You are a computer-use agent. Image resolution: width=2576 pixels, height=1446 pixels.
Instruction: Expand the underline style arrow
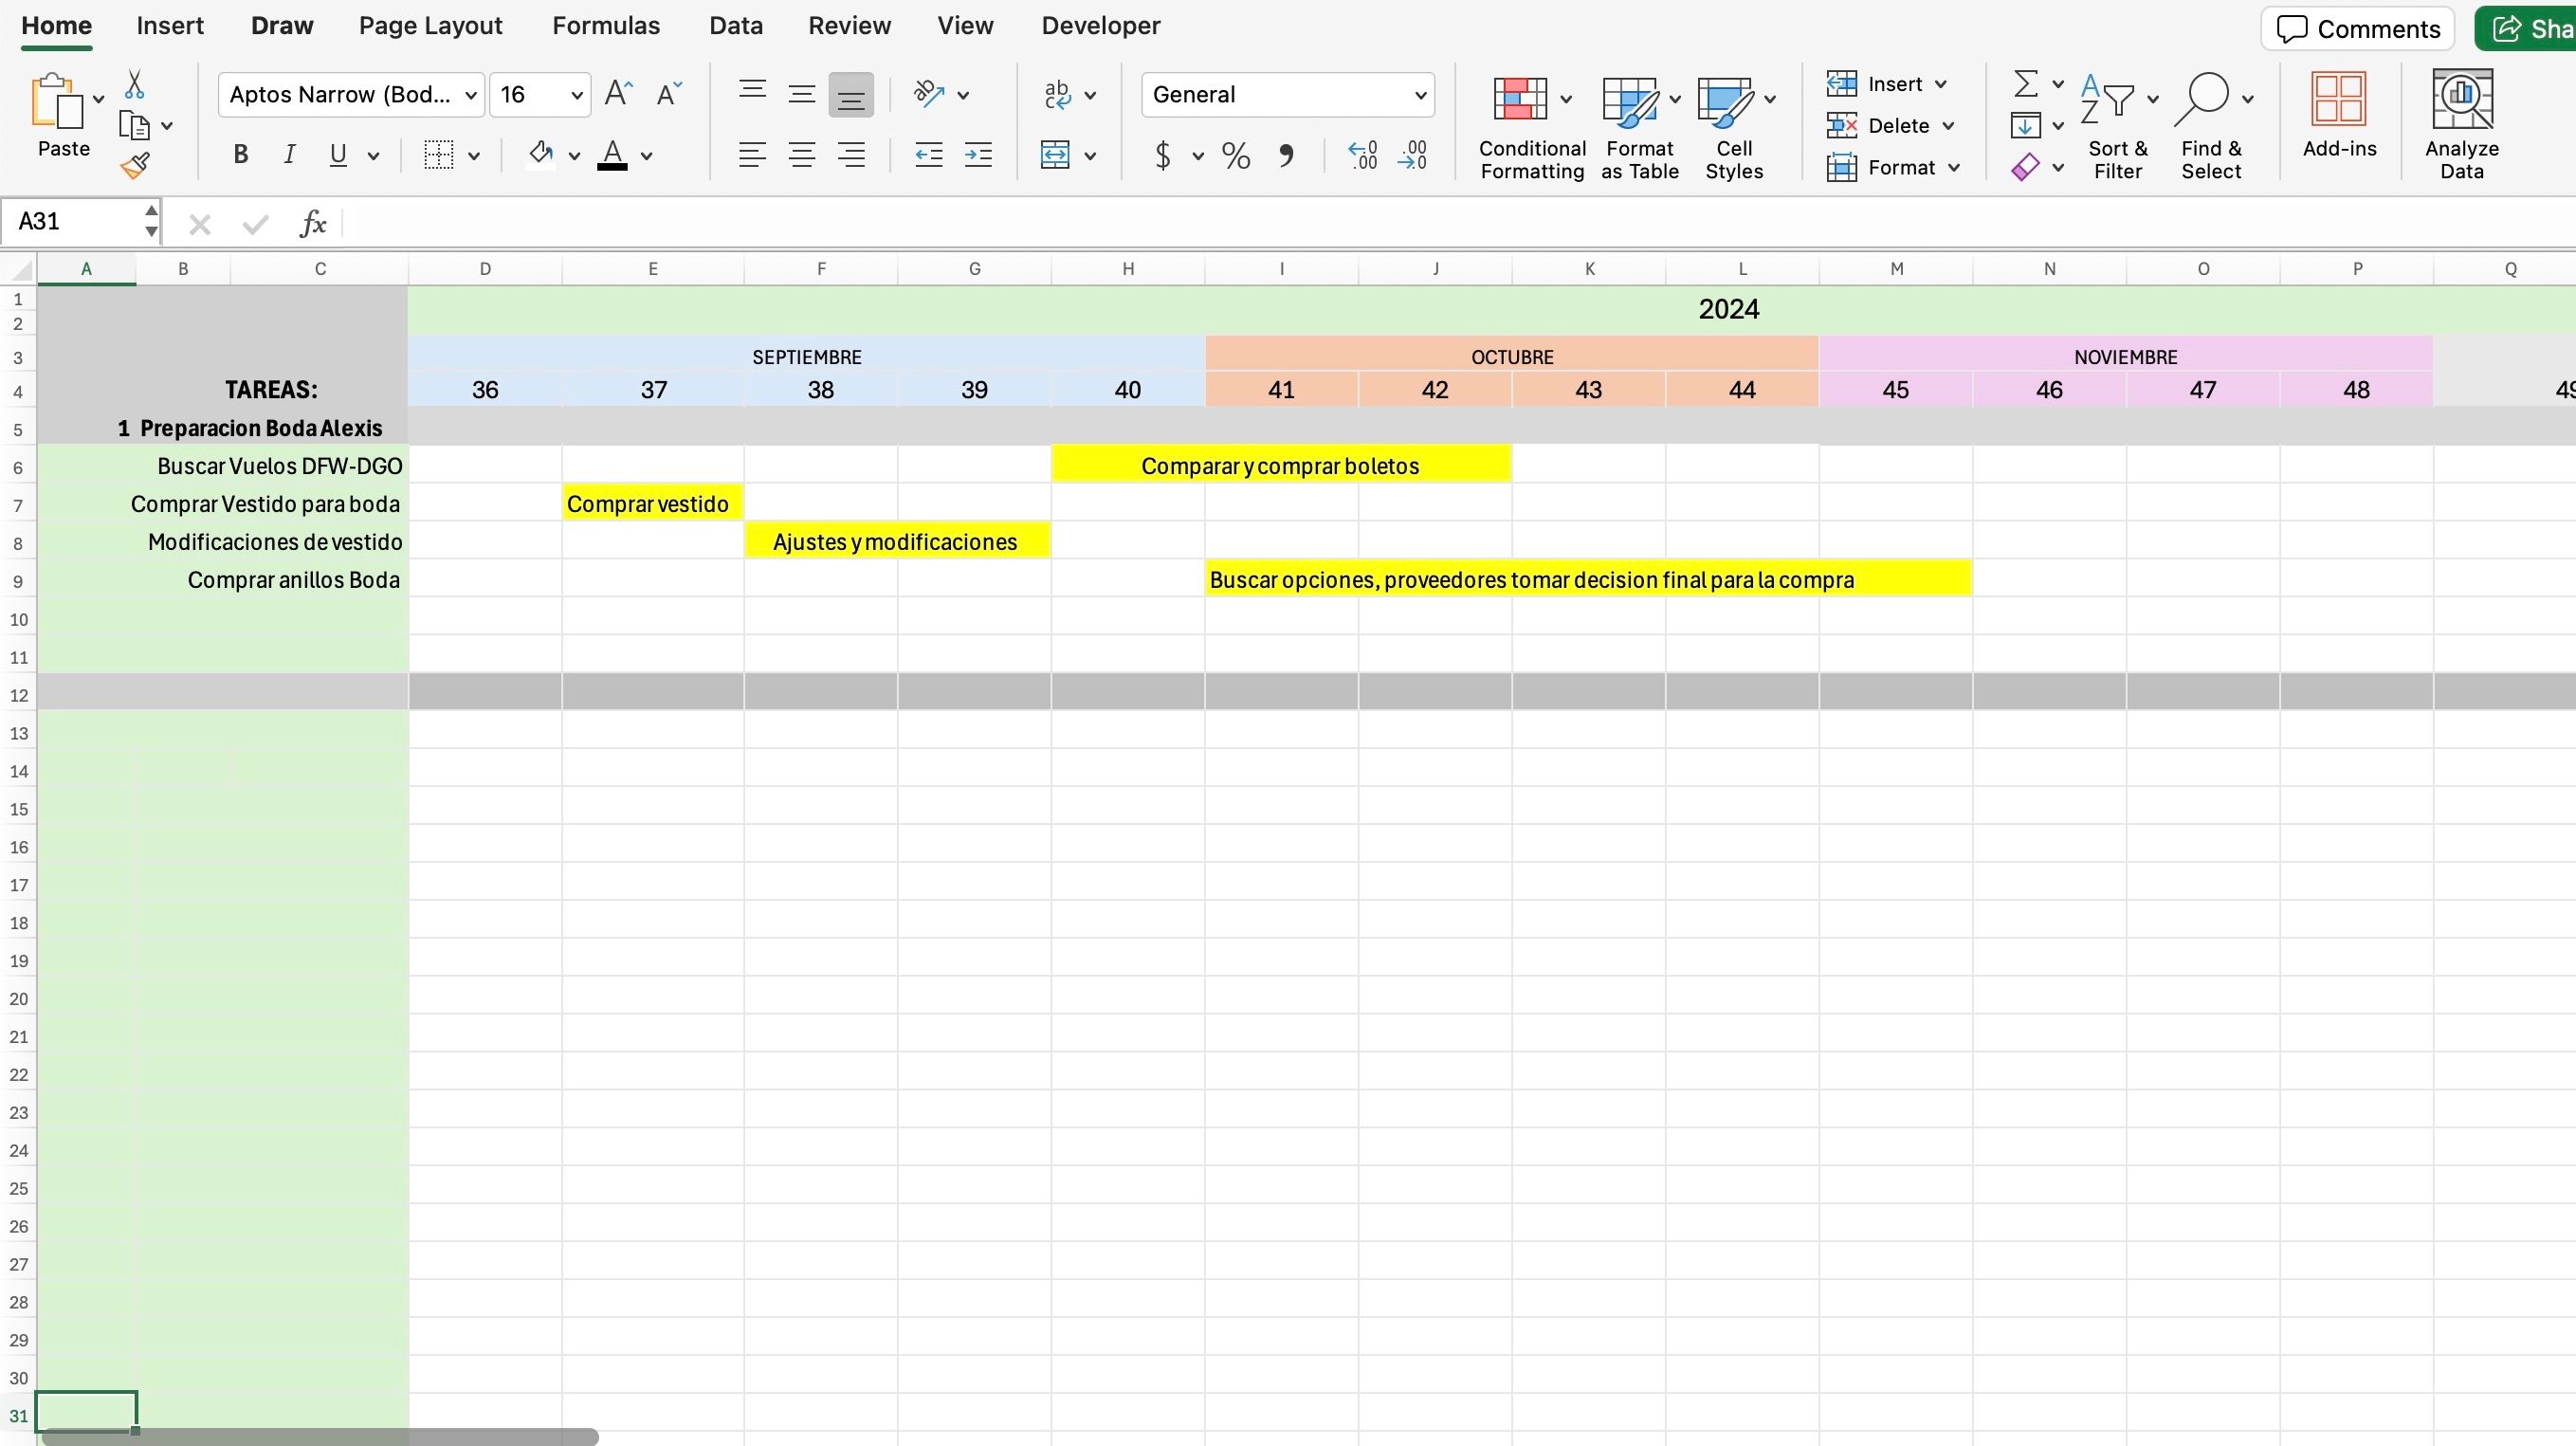373,155
